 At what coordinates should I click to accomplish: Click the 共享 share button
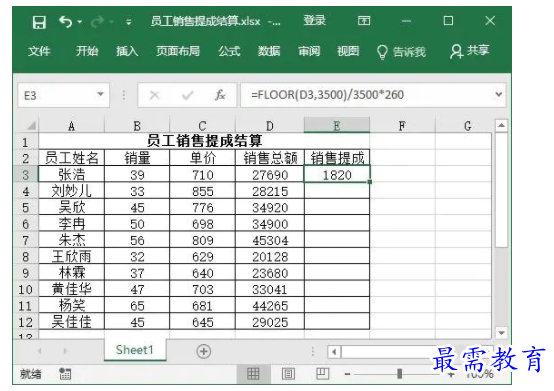[x=470, y=51]
